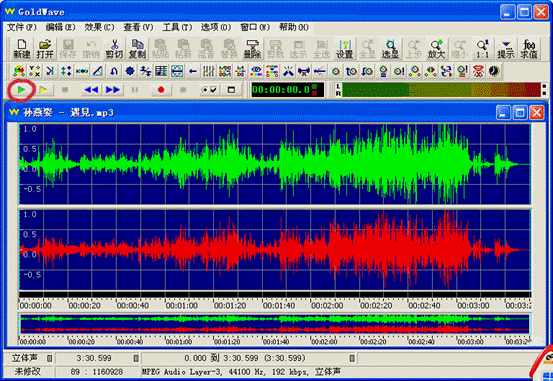The image size is (553, 381).
Task: Click the 求值 expression evaluator icon
Action: tap(529, 49)
